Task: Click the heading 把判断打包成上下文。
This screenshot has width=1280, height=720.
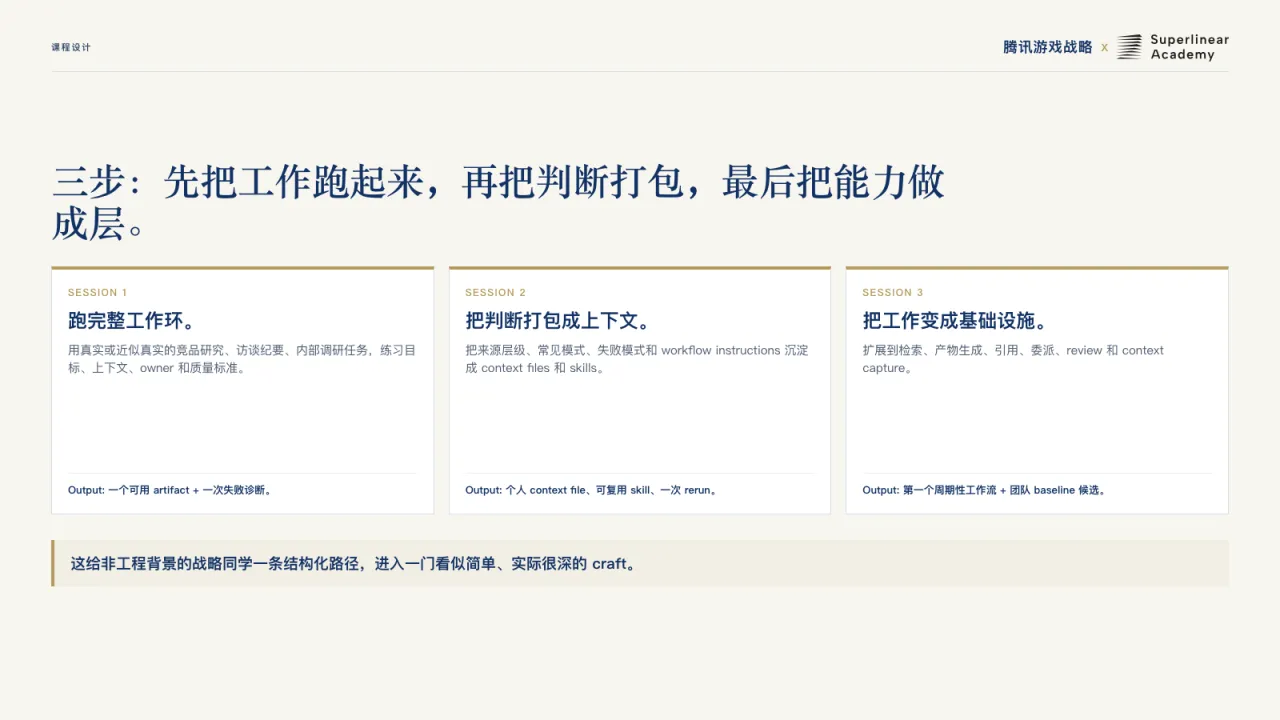Action: (x=559, y=321)
